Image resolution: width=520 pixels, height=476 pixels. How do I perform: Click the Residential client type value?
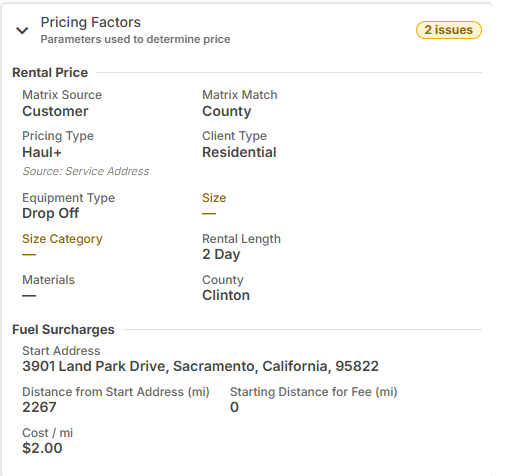pos(239,152)
